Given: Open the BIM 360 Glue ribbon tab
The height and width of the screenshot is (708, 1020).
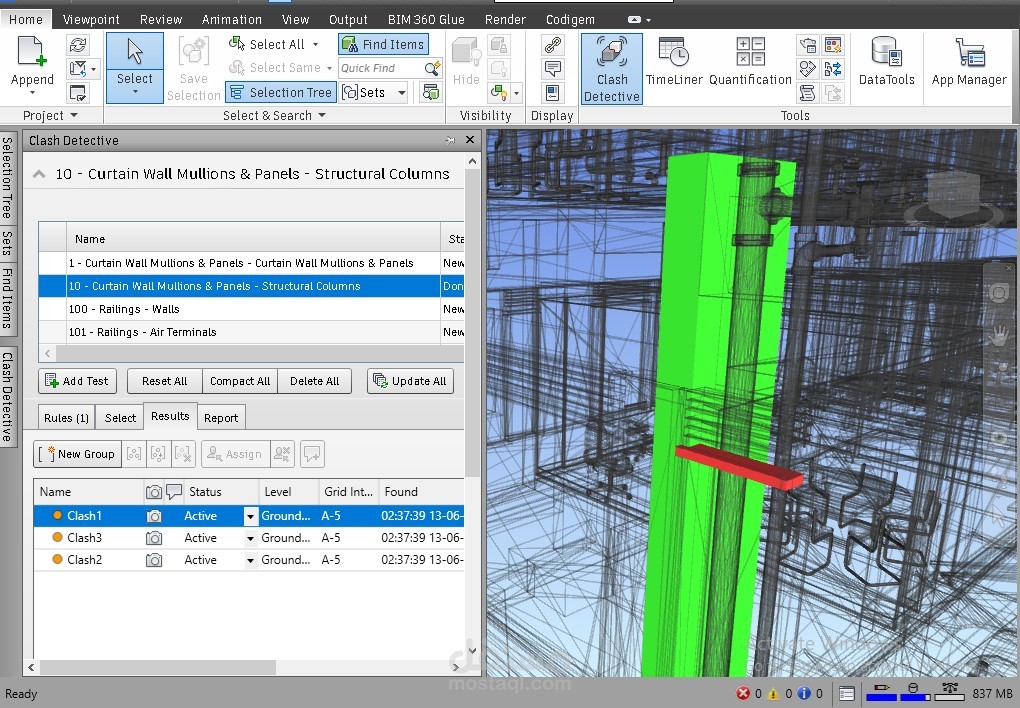Looking at the screenshot, I should [x=426, y=20].
